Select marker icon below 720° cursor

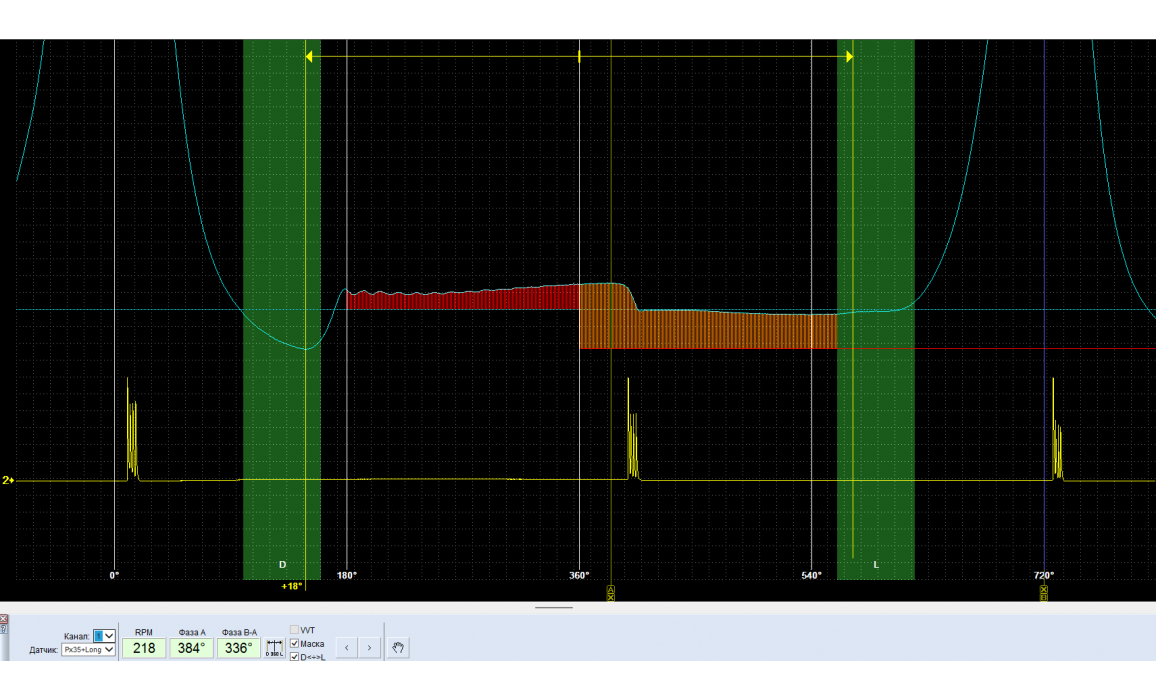(x=1044, y=593)
